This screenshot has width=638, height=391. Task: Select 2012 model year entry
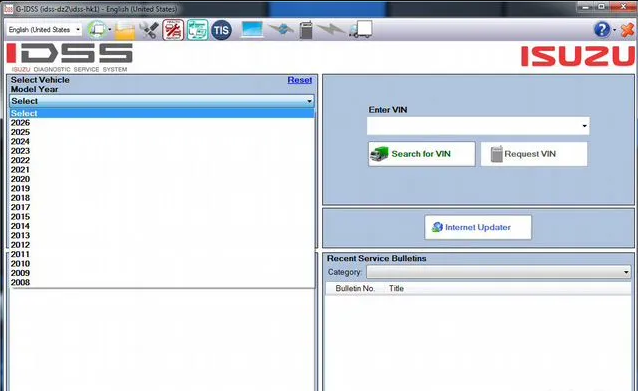tap(162, 244)
